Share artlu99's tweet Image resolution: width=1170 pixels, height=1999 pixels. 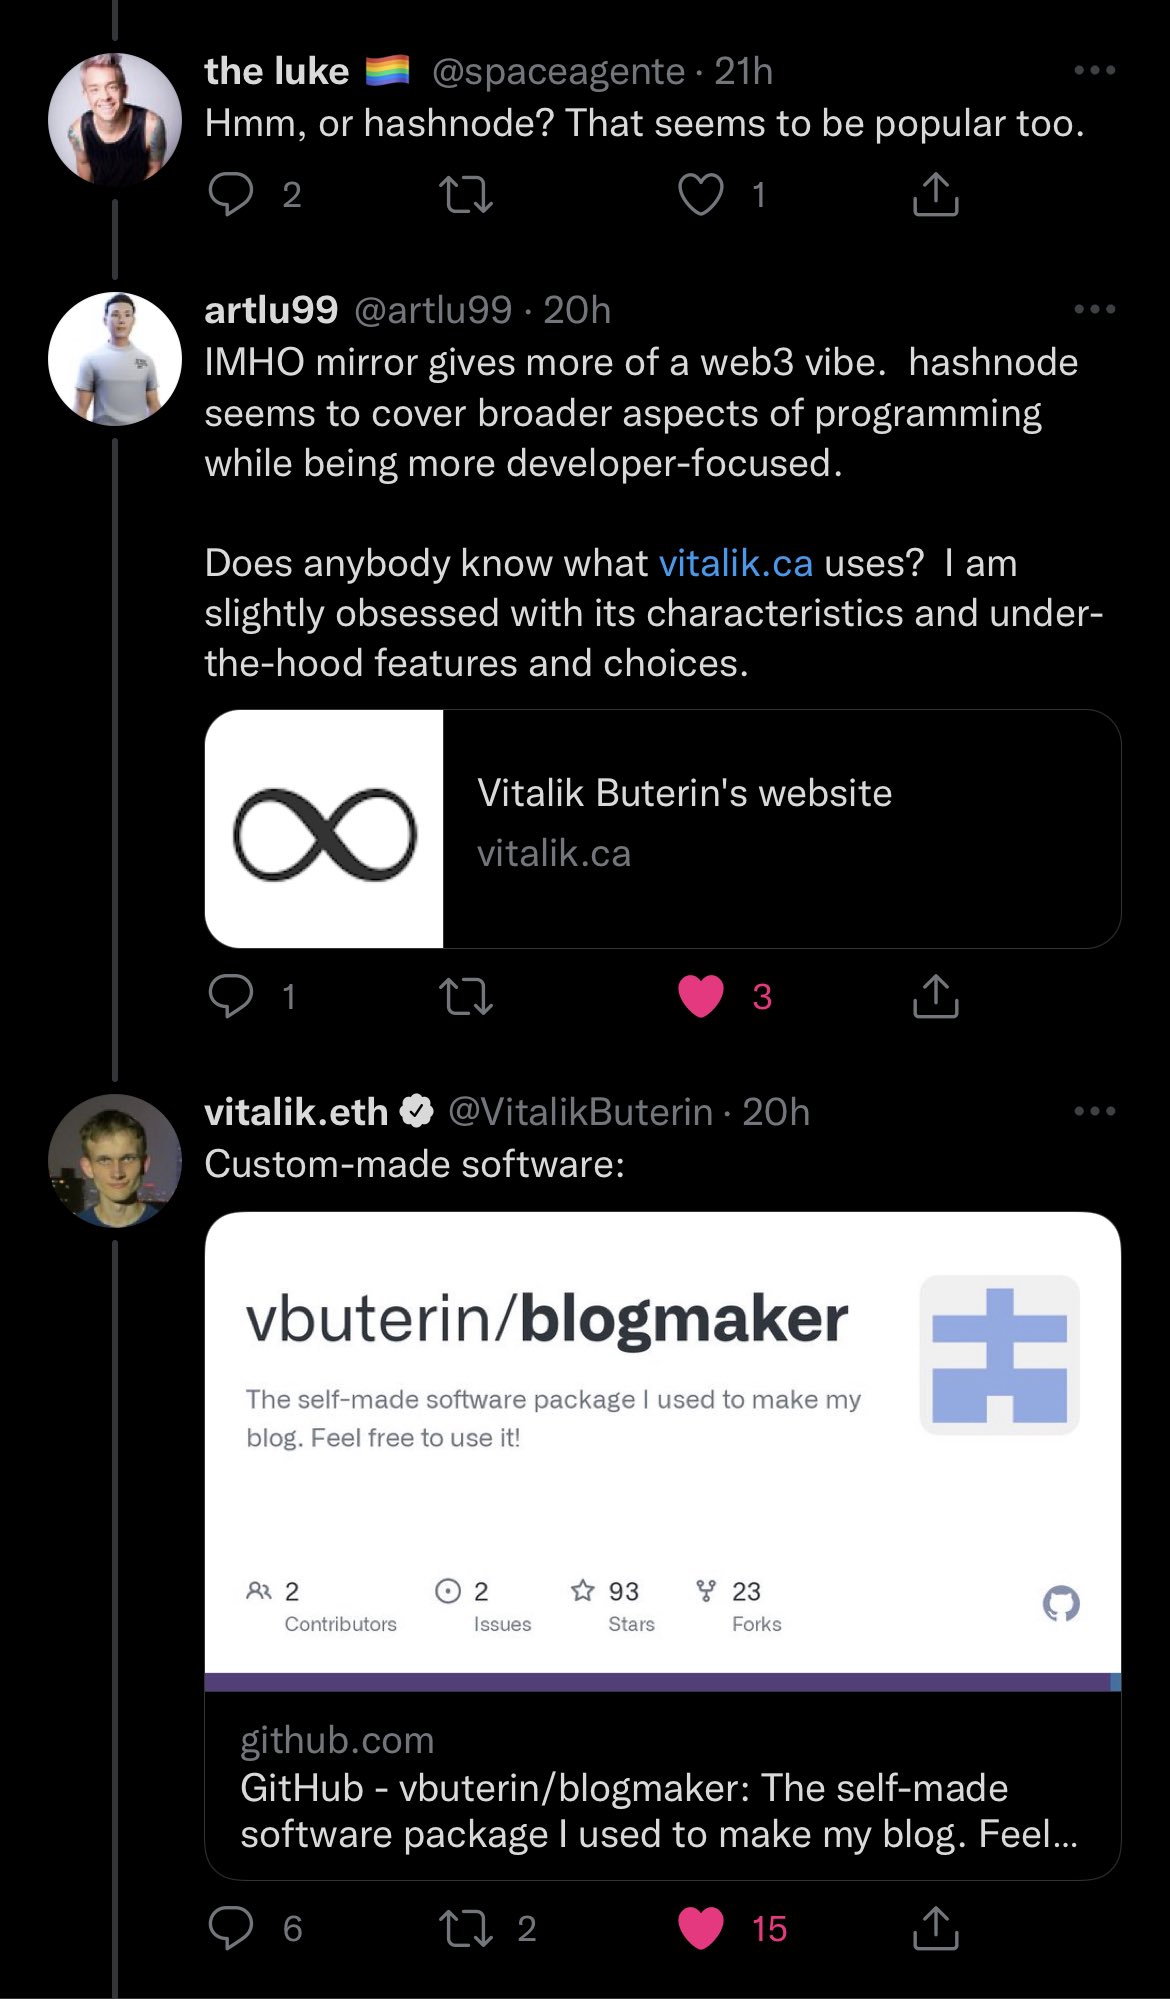coord(935,996)
